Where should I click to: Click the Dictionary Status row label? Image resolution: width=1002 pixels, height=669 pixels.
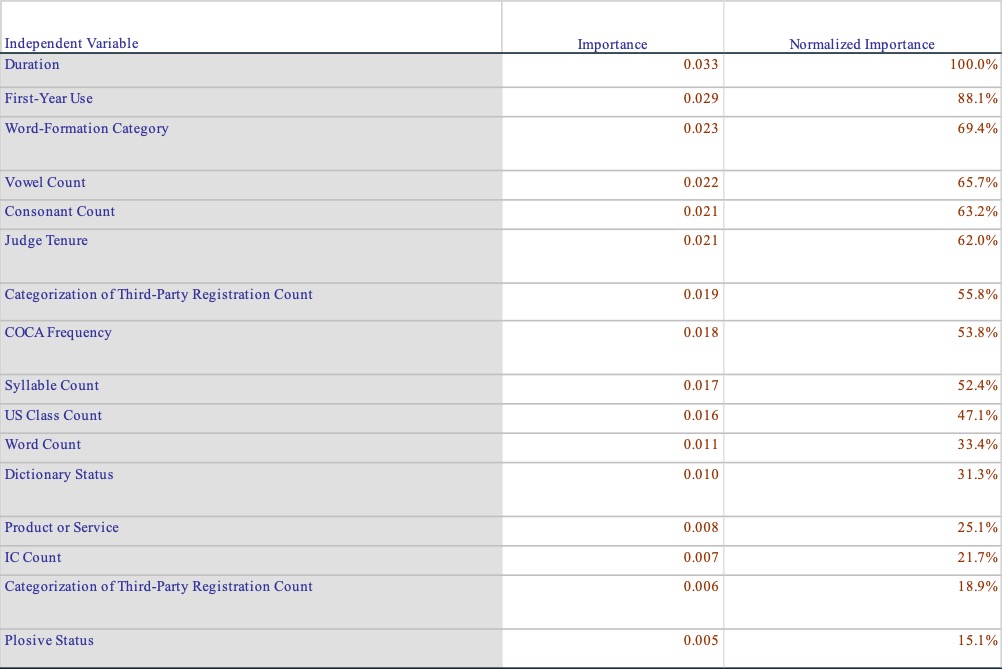point(59,475)
